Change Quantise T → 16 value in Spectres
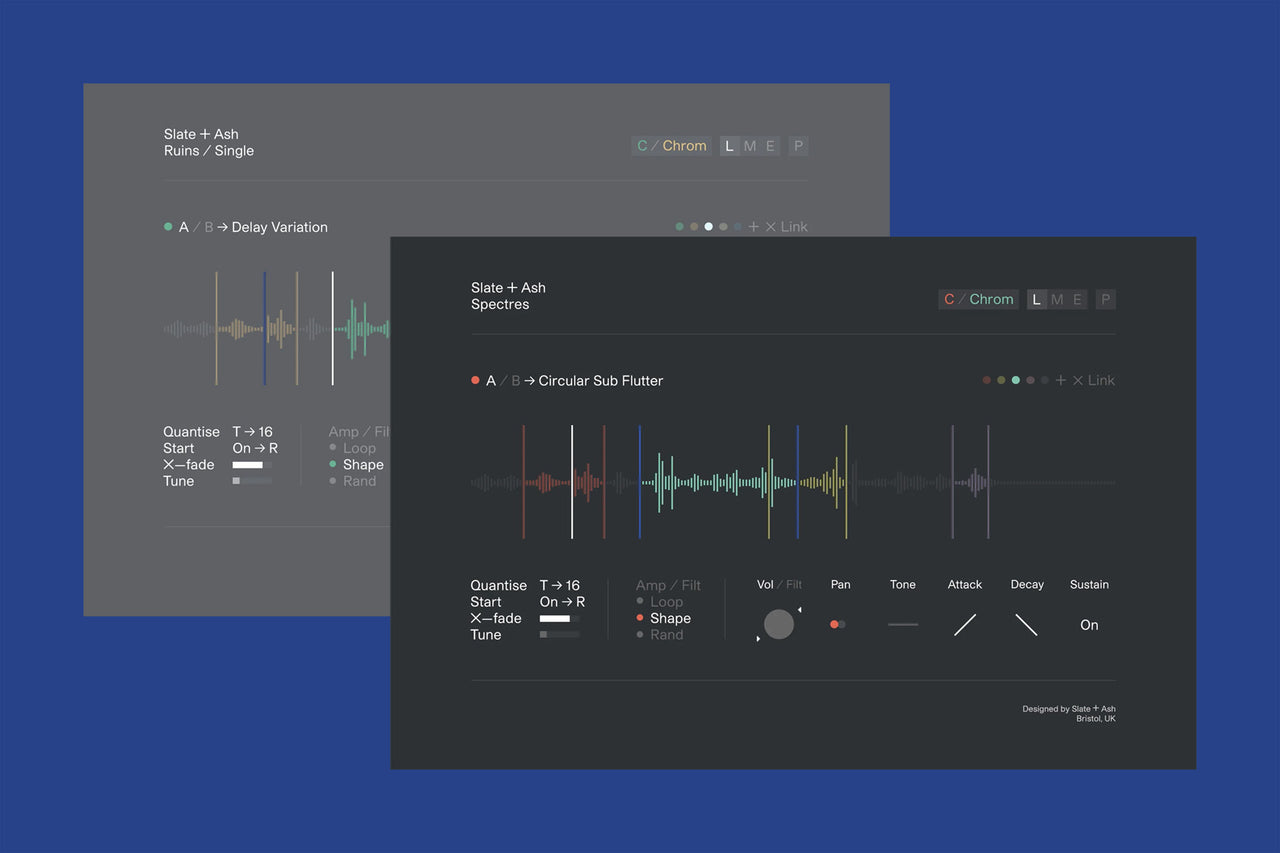This screenshot has height=853, width=1280. point(560,585)
